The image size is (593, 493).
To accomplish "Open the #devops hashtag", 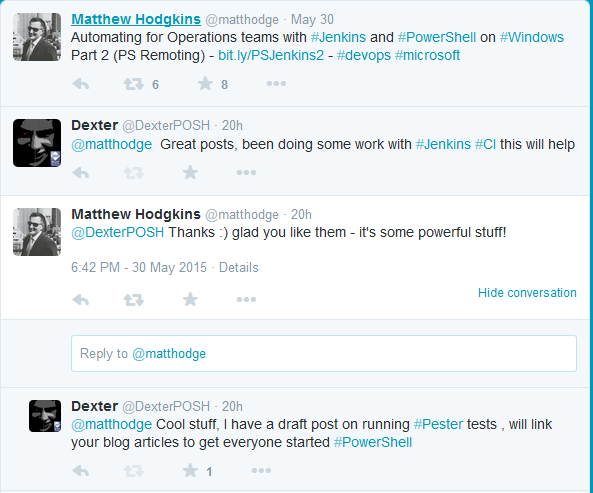I will pos(363,55).
